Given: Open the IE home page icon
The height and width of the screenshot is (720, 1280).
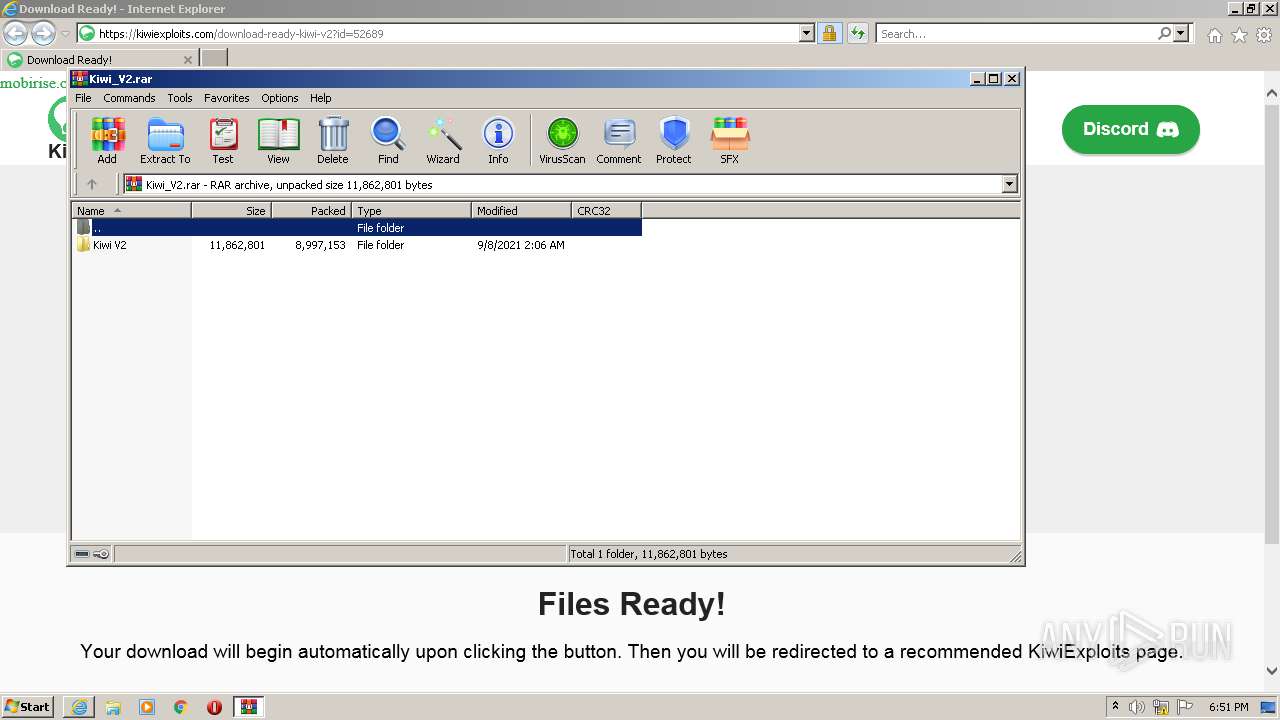Looking at the screenshot, I should (1214, 35).
